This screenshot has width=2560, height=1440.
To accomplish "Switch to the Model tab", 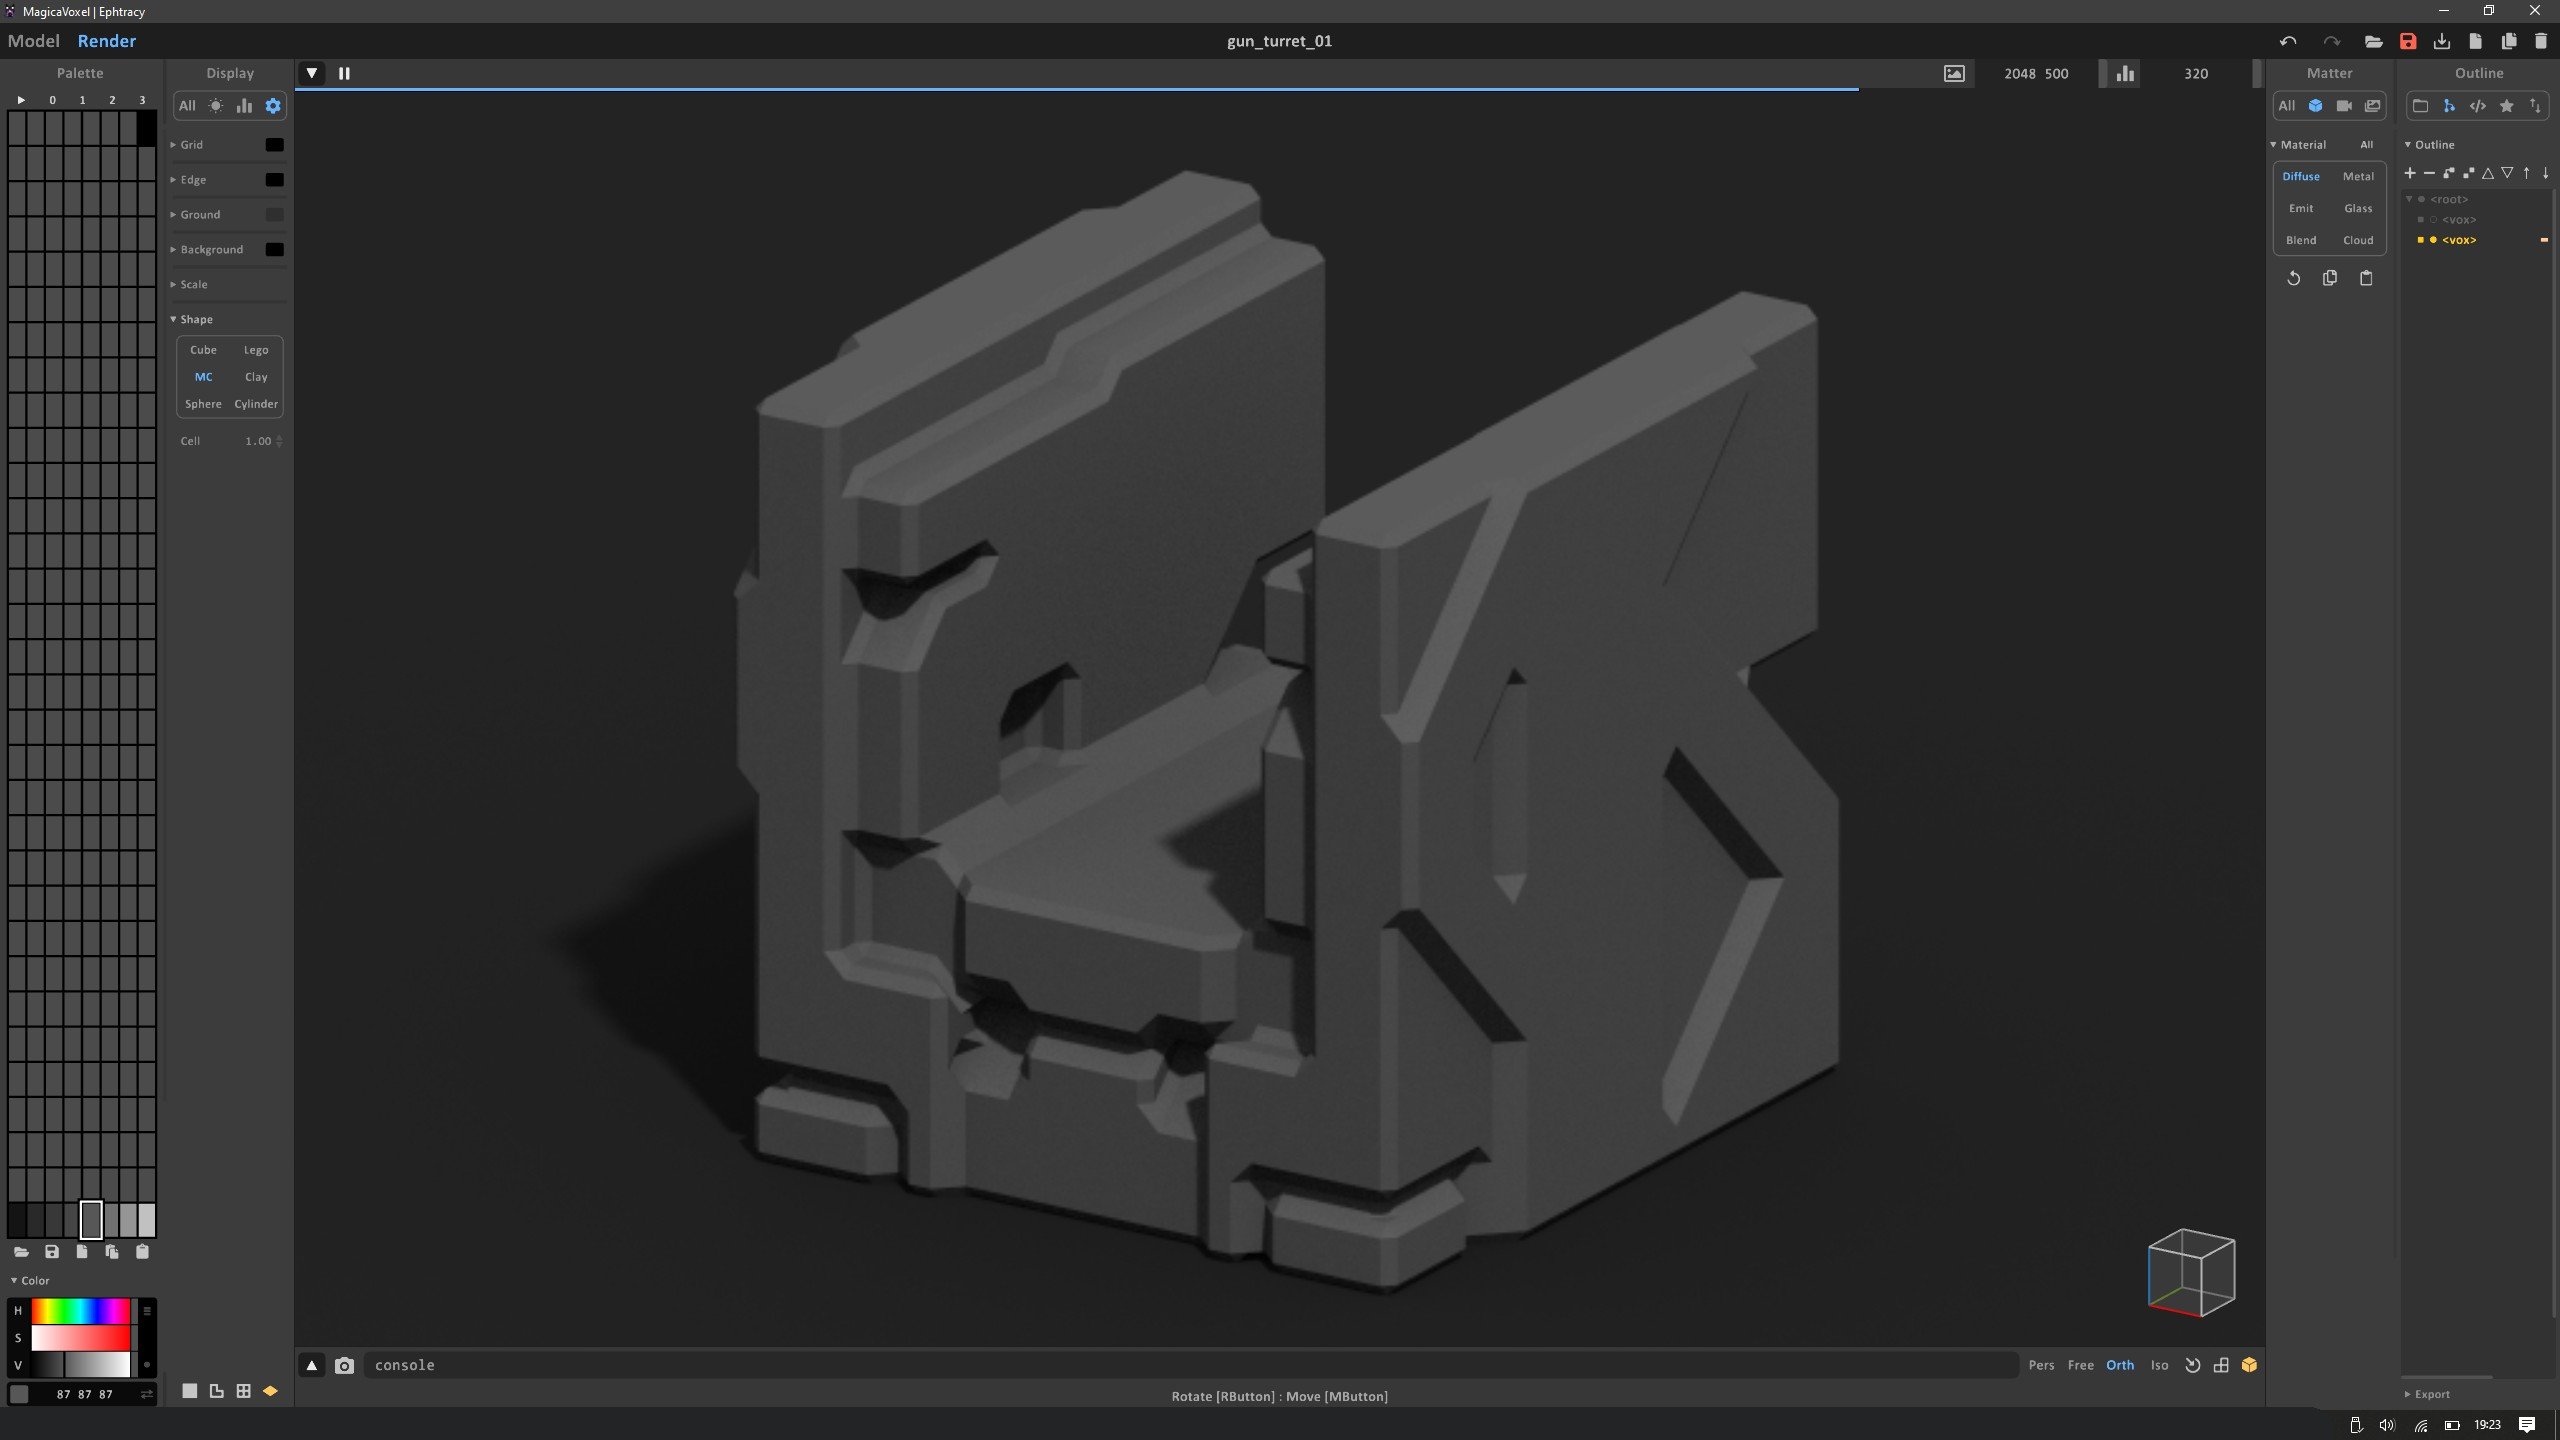I will pyautogui.click(x=33, y=41).
